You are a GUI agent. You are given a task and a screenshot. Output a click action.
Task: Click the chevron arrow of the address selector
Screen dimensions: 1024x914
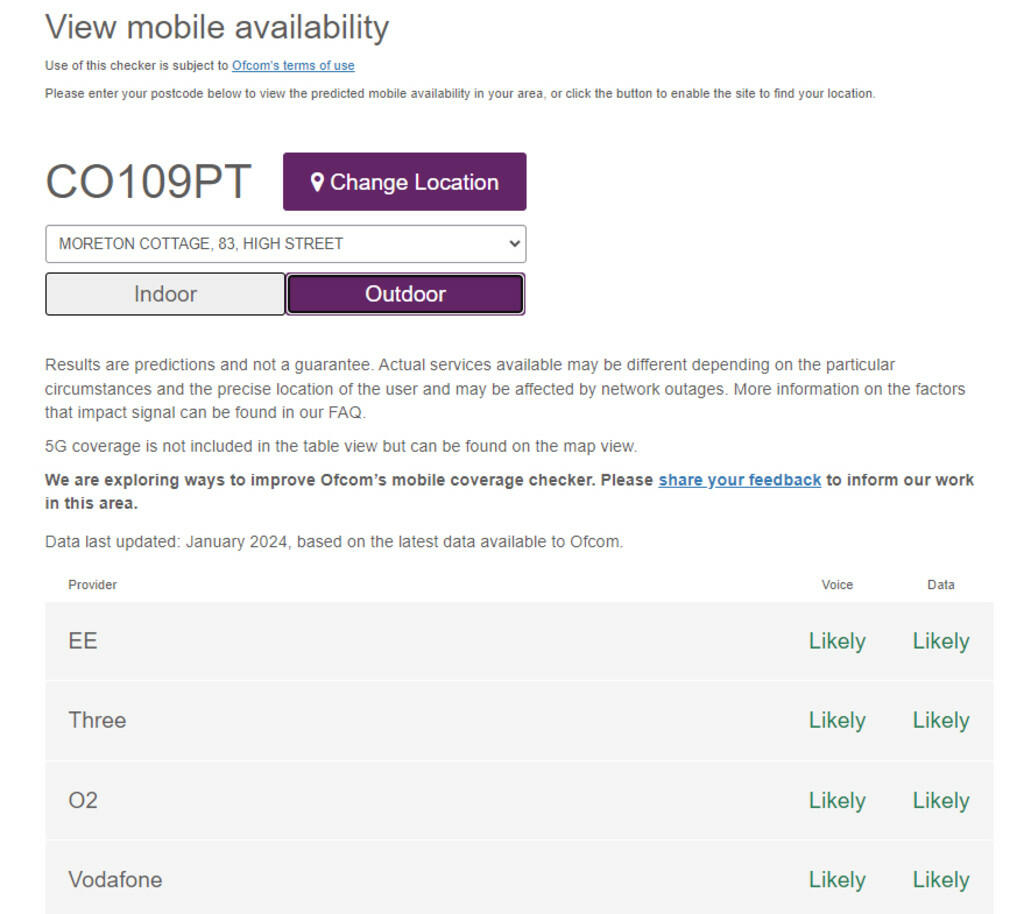coord(514,244)
